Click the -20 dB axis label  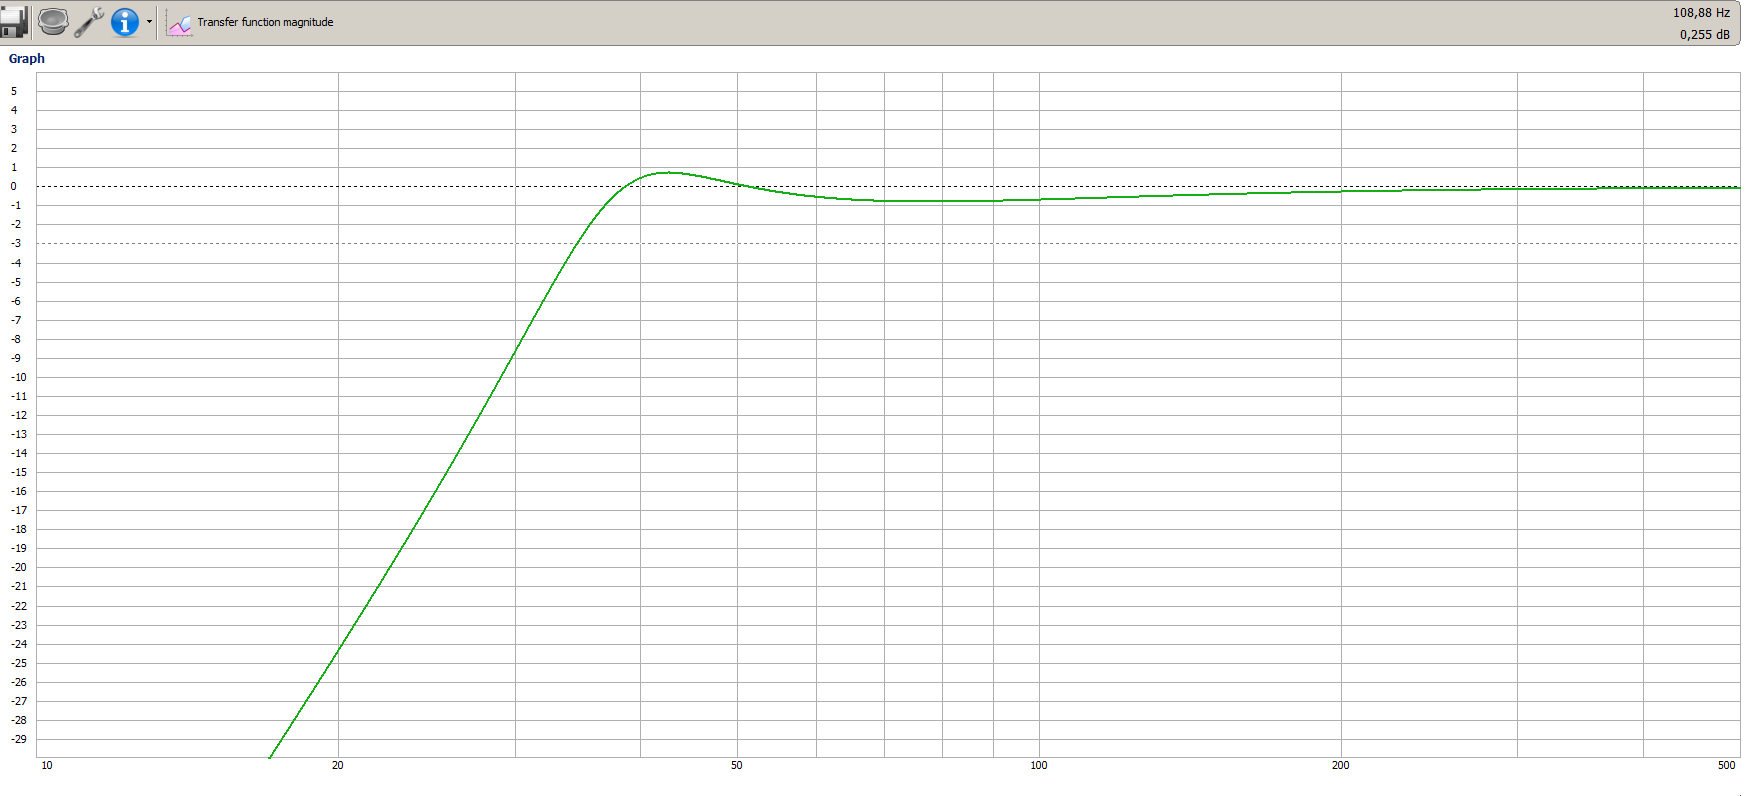pos(19,568)
